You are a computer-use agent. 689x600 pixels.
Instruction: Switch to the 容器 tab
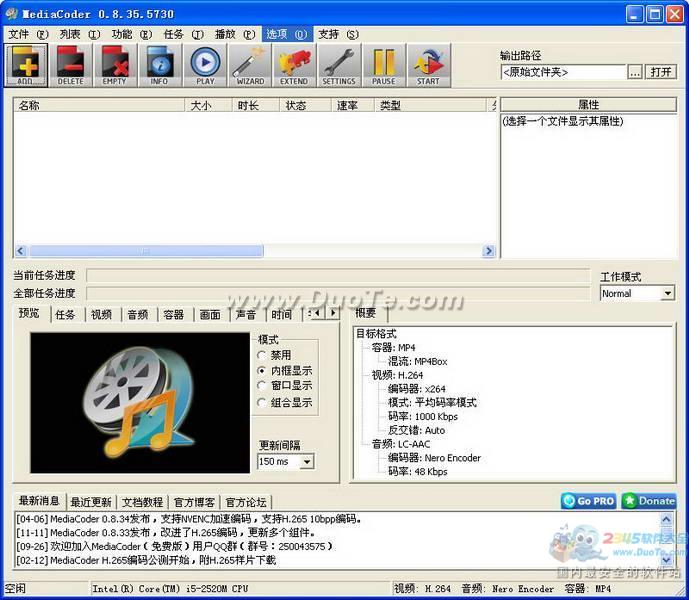click(x=174, y=315)
